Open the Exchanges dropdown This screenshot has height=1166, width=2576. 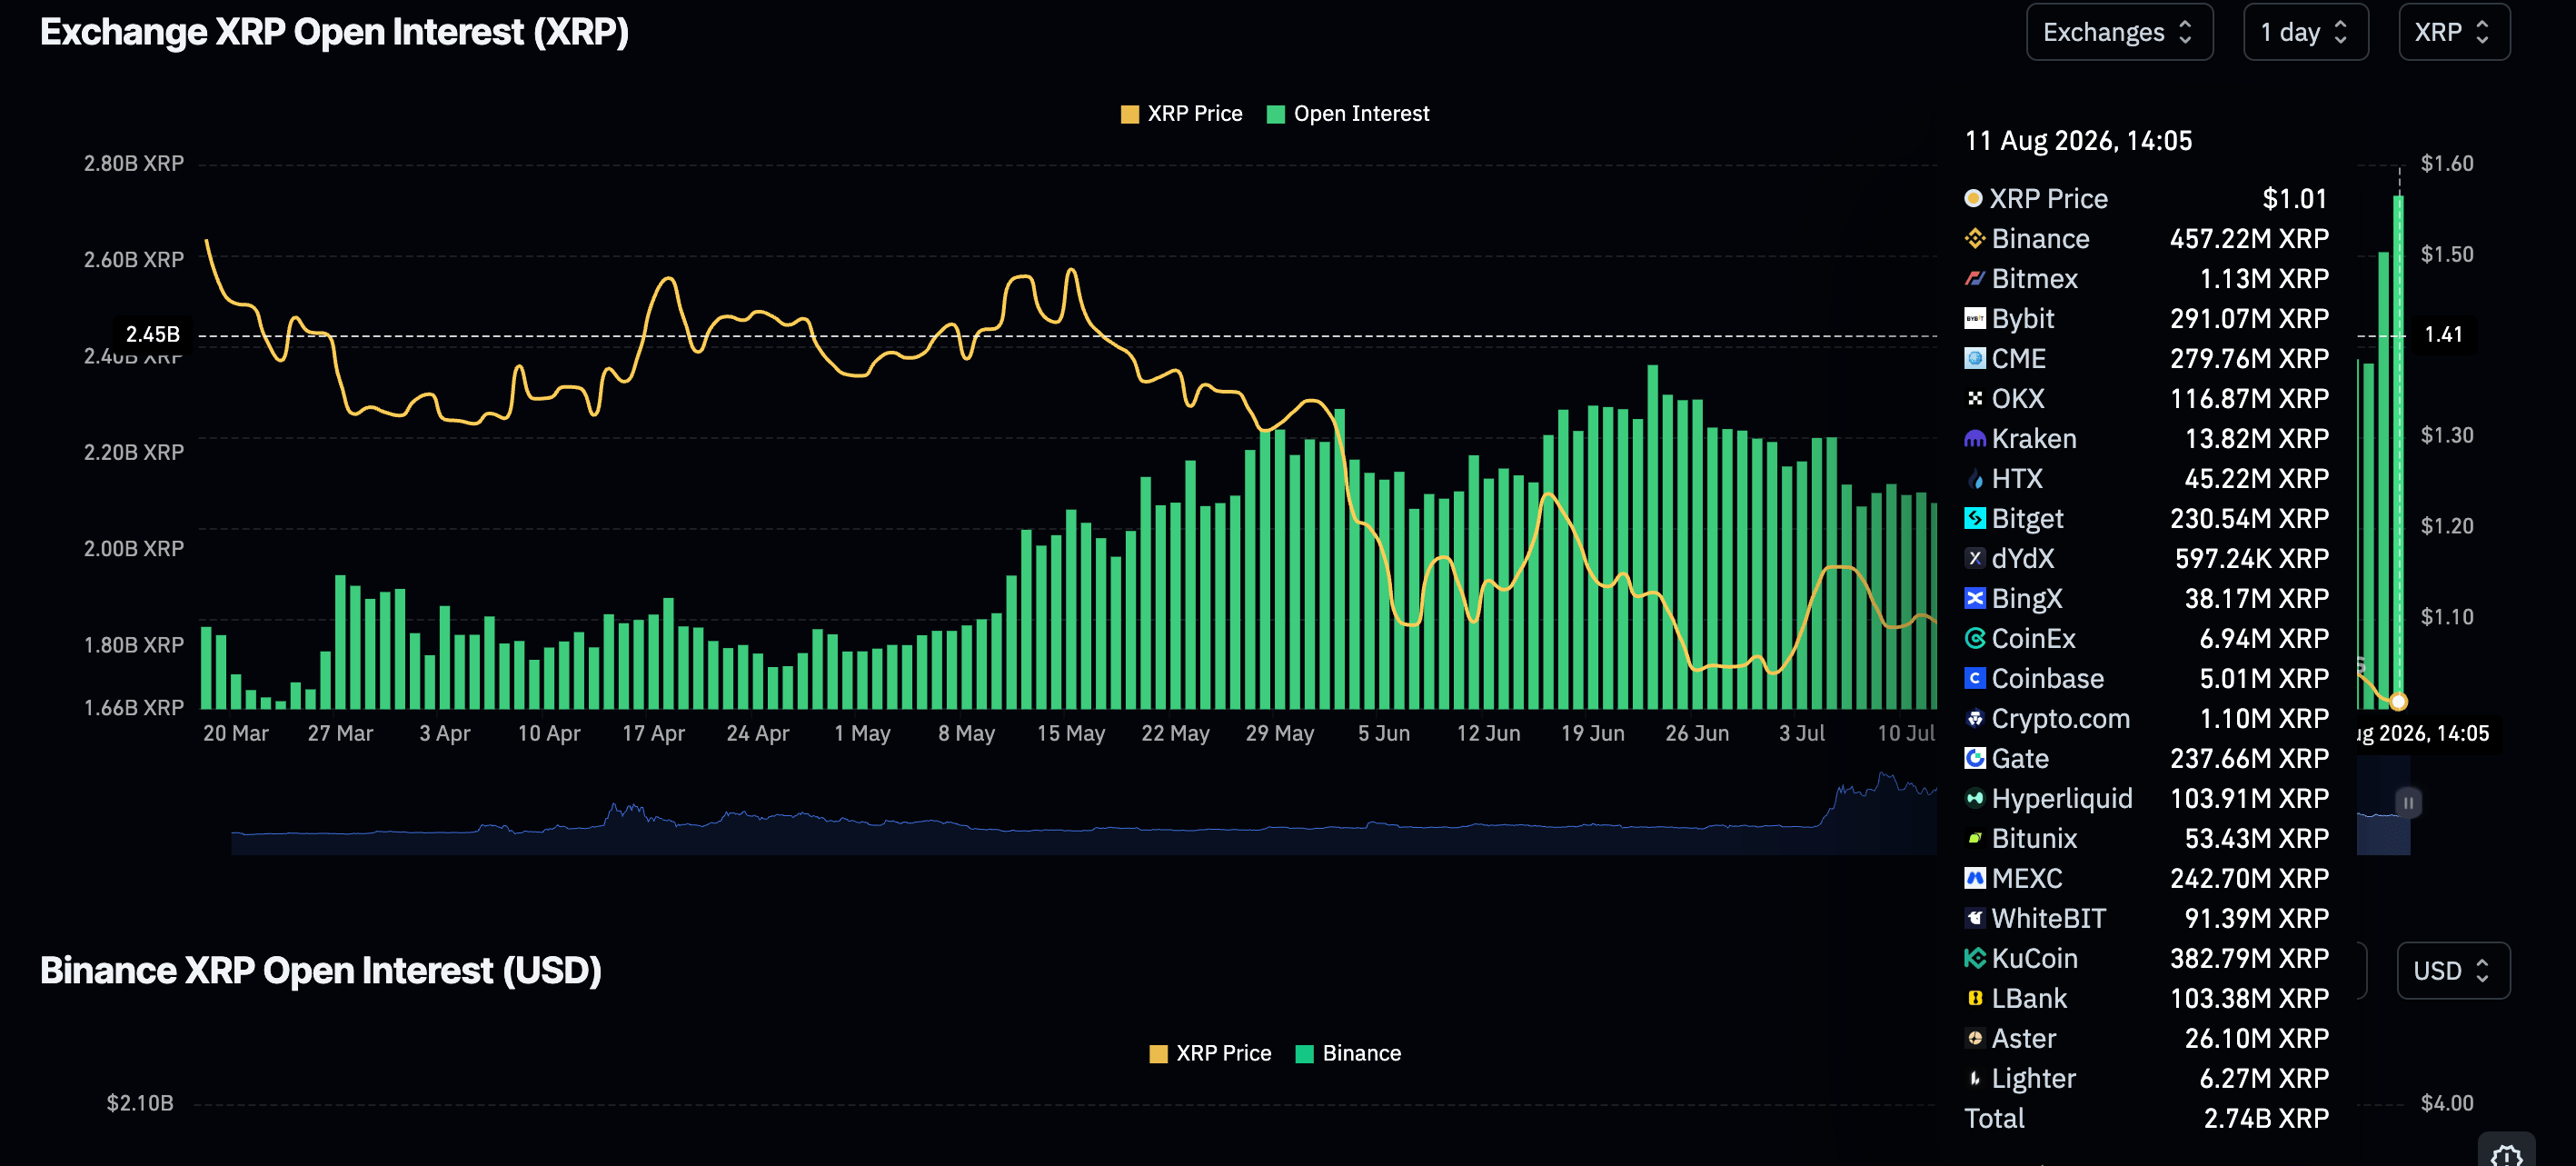[x=2119, y=32]
